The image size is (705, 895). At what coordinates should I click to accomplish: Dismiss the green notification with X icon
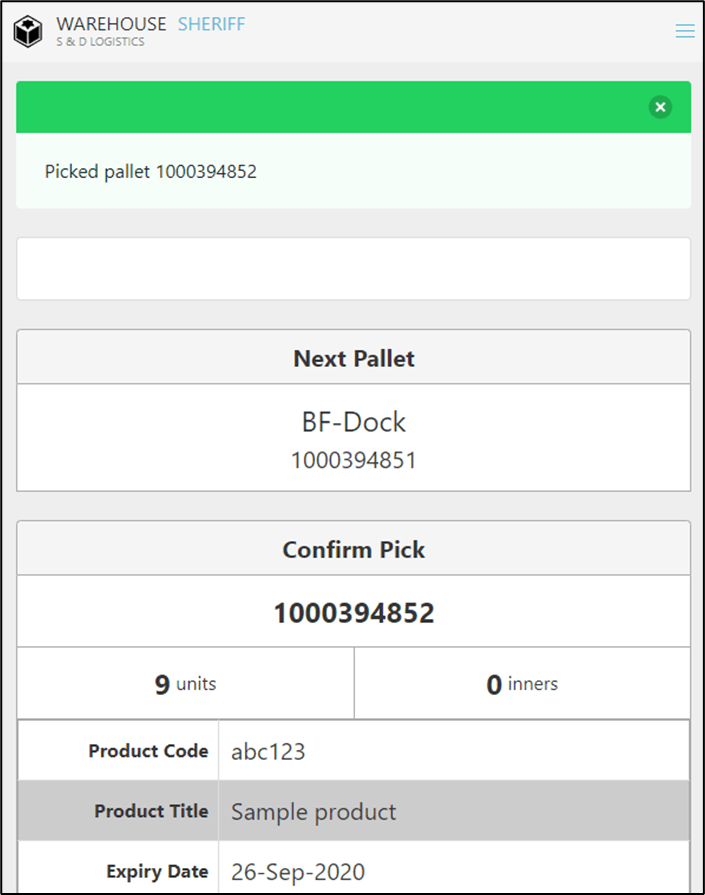[660, 107]
